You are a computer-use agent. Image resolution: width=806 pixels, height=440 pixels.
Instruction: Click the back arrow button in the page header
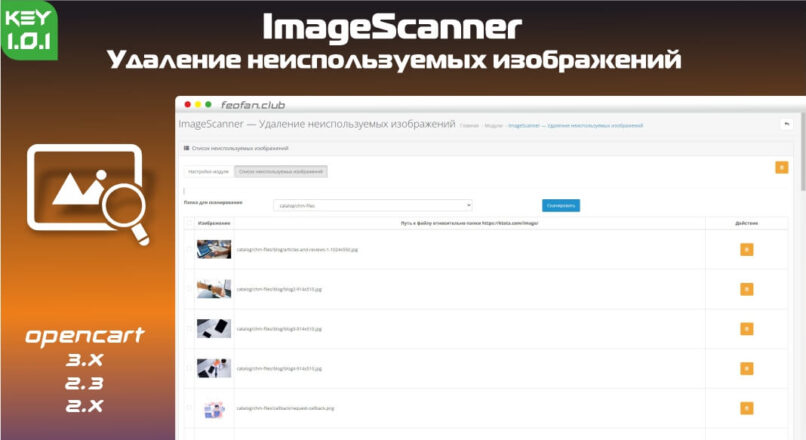tap(786, 124)
